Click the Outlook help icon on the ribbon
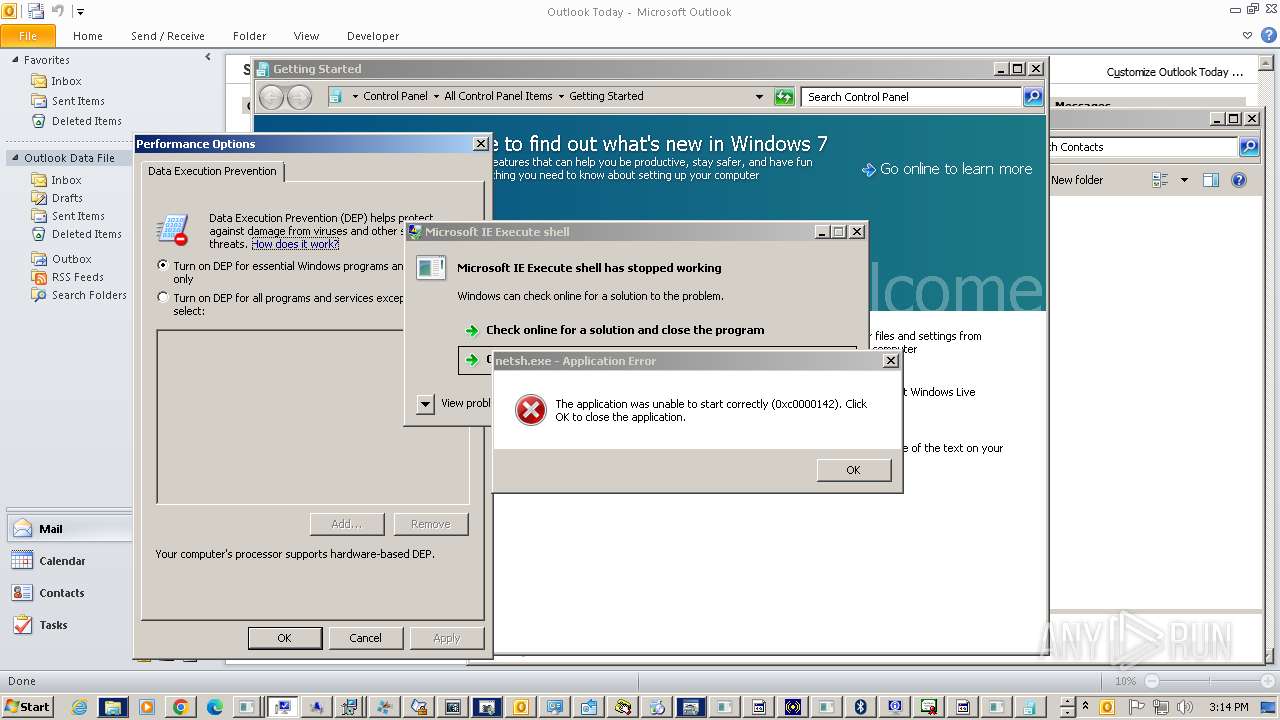This screenshot has width=1280, height=720. pos(1267,35)
